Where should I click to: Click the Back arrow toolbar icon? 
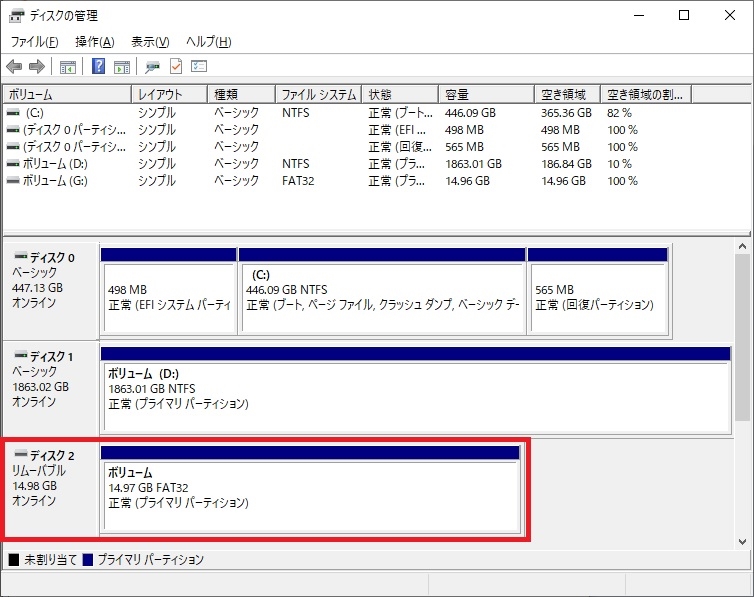pyautogui.click(x=14, y=66)
